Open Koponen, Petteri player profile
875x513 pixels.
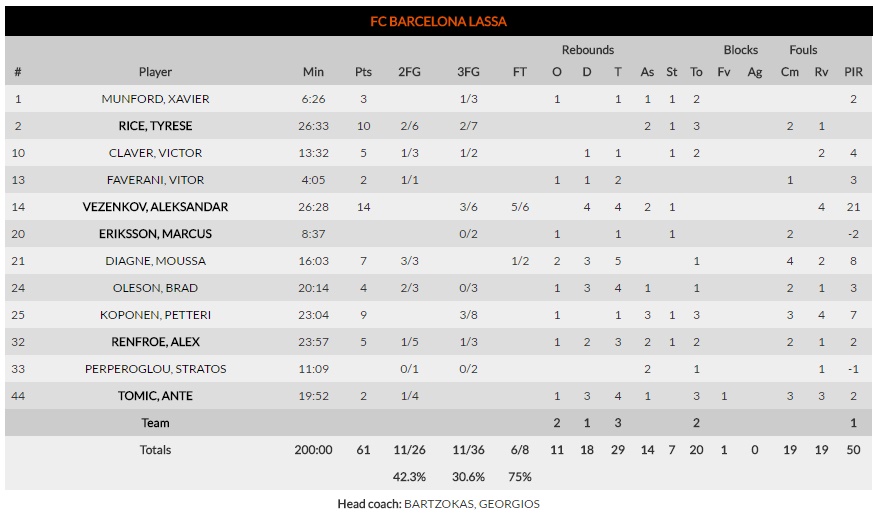(155, 315)
